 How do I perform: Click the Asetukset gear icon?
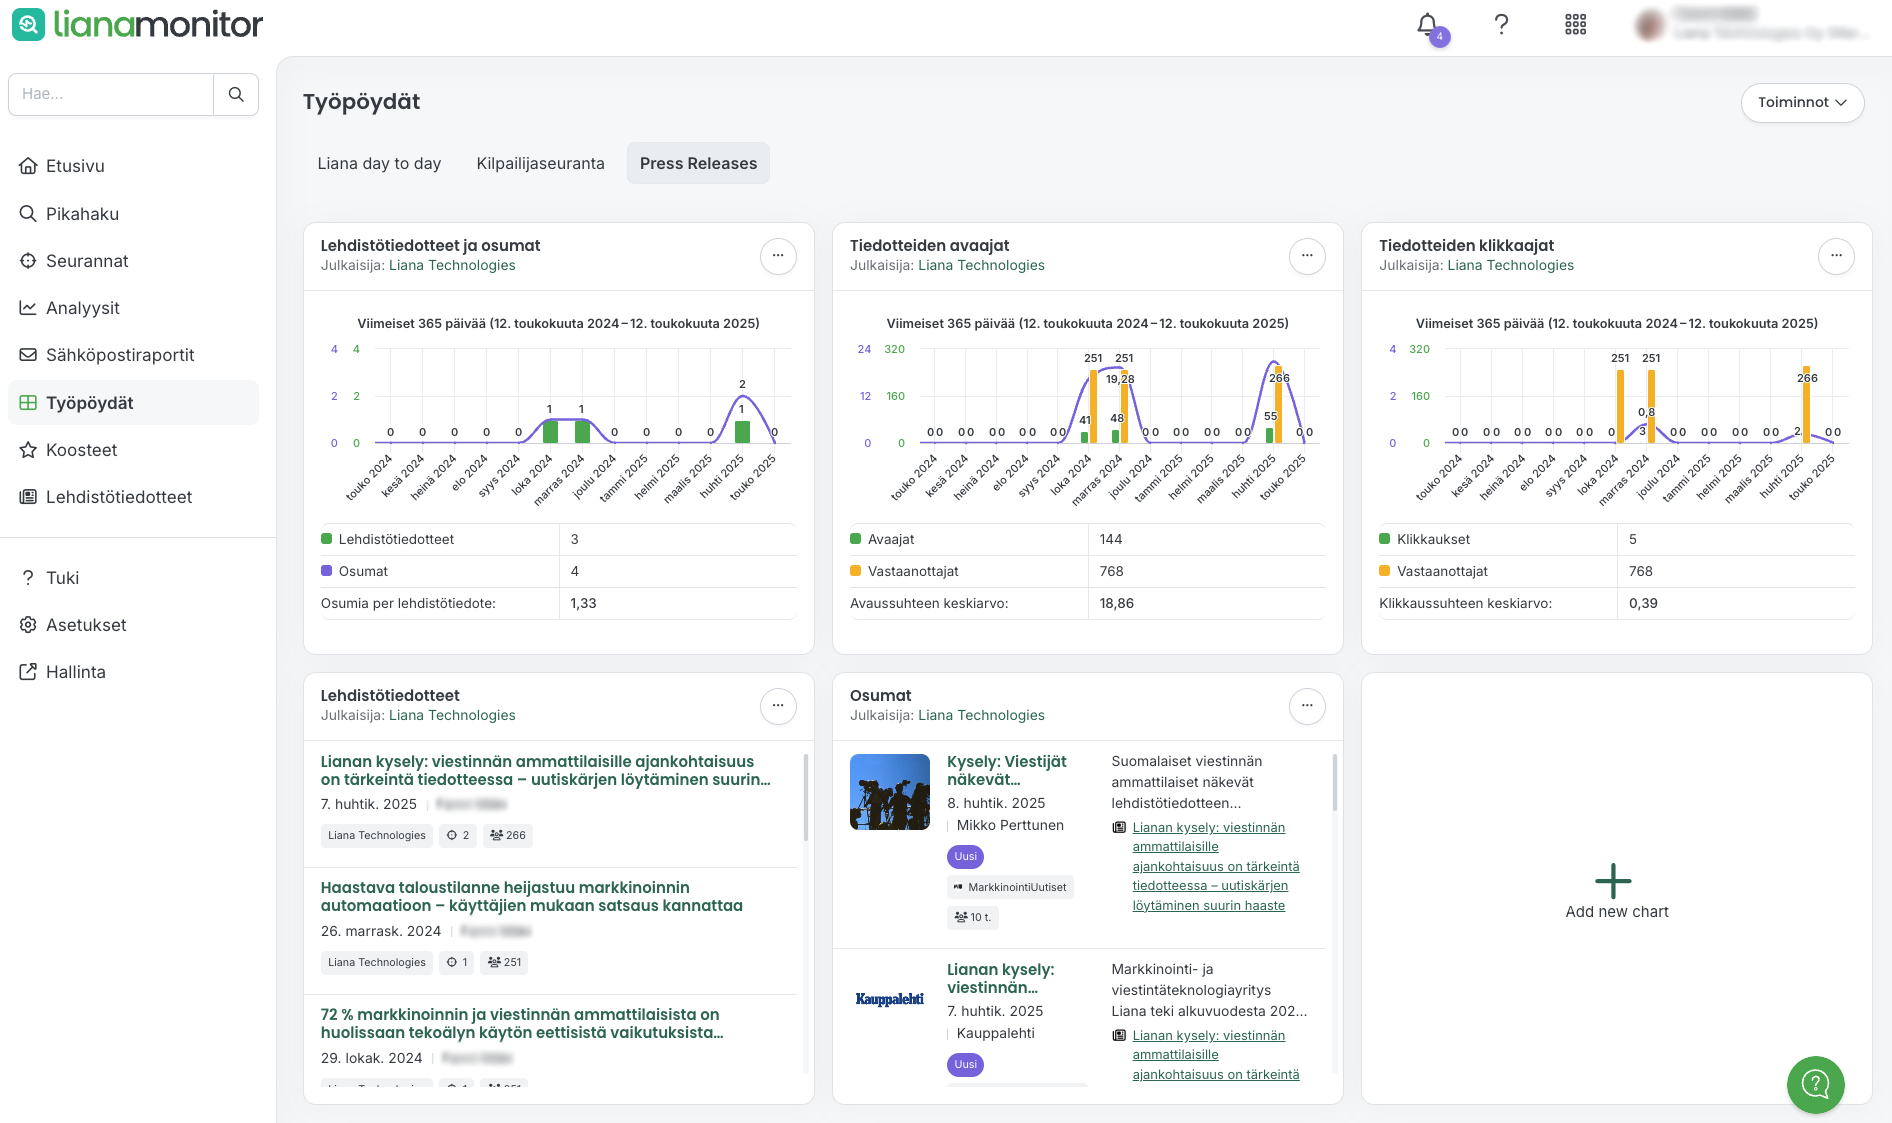click(28, 625)
